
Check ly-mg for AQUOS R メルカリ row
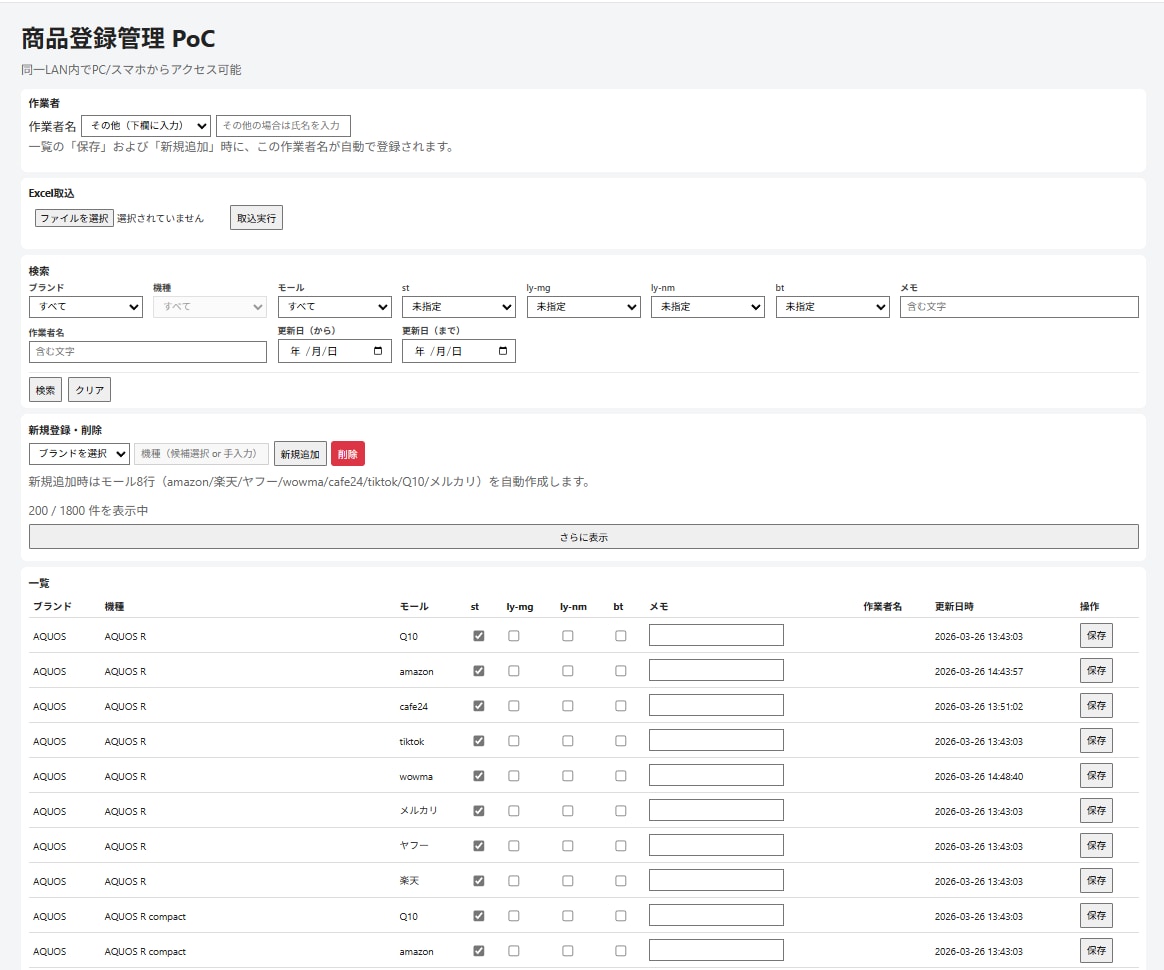point(514,810)
